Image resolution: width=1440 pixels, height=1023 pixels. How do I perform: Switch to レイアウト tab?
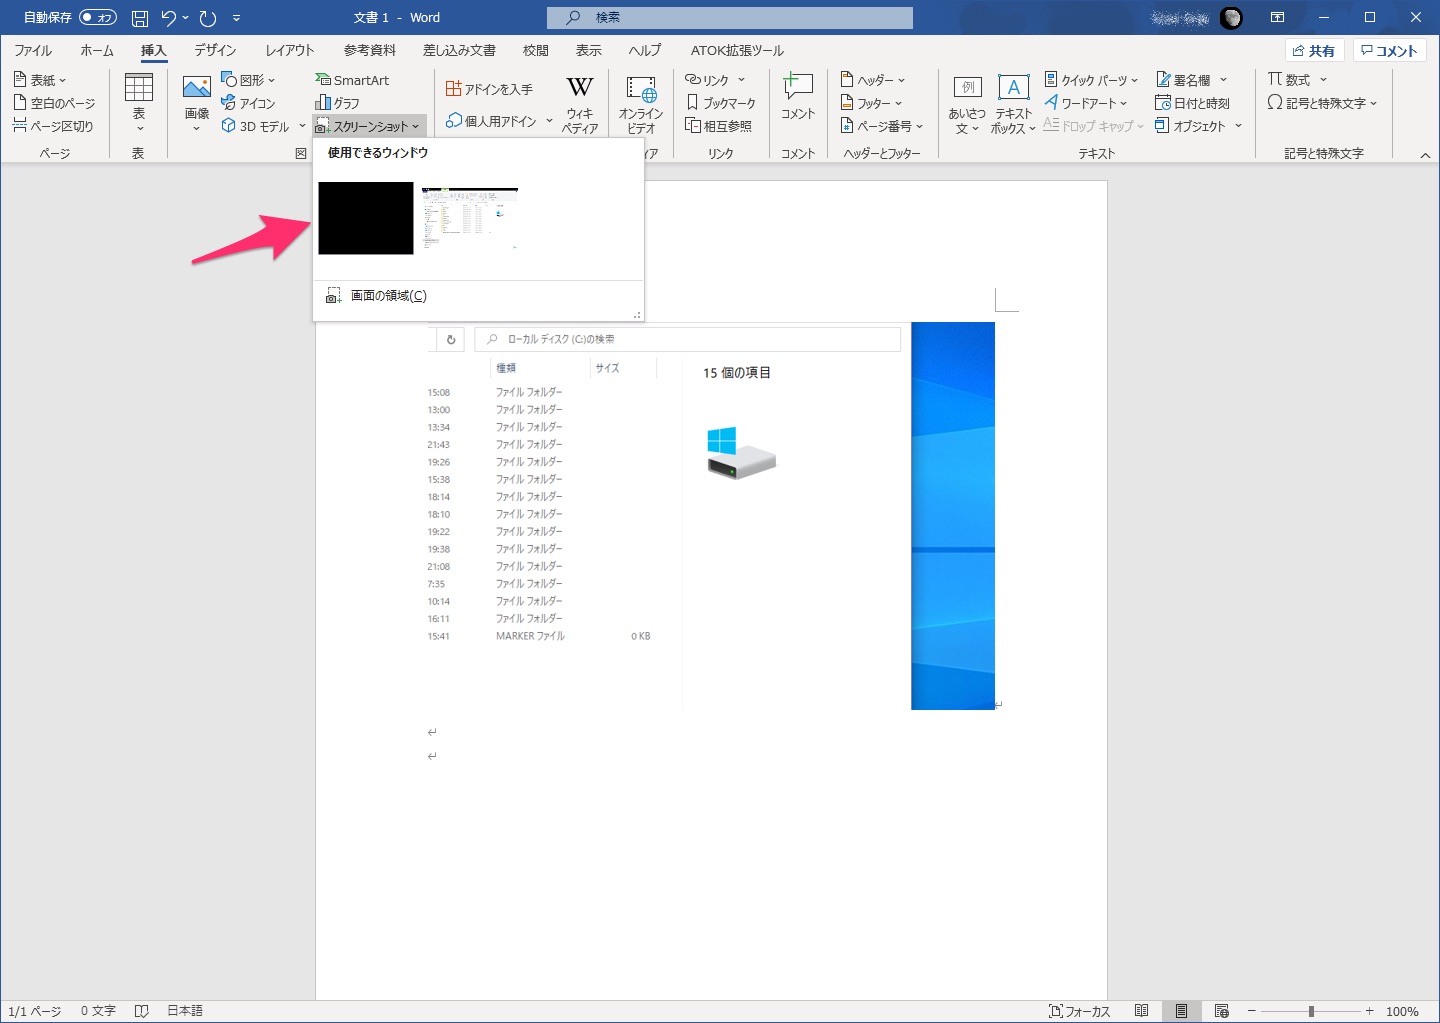coord(290,50)
